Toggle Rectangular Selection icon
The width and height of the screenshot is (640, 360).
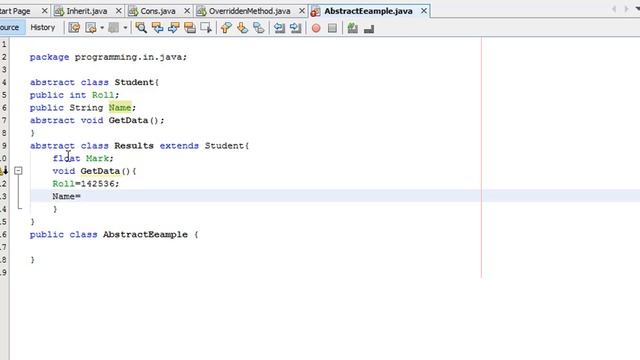point(206,28)
